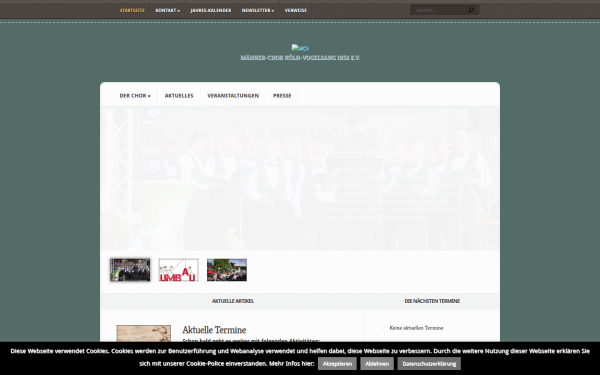This screenshot has width=600, height=375.
Task: Click the Die nächsten Termine header
Action: [432, 301]
